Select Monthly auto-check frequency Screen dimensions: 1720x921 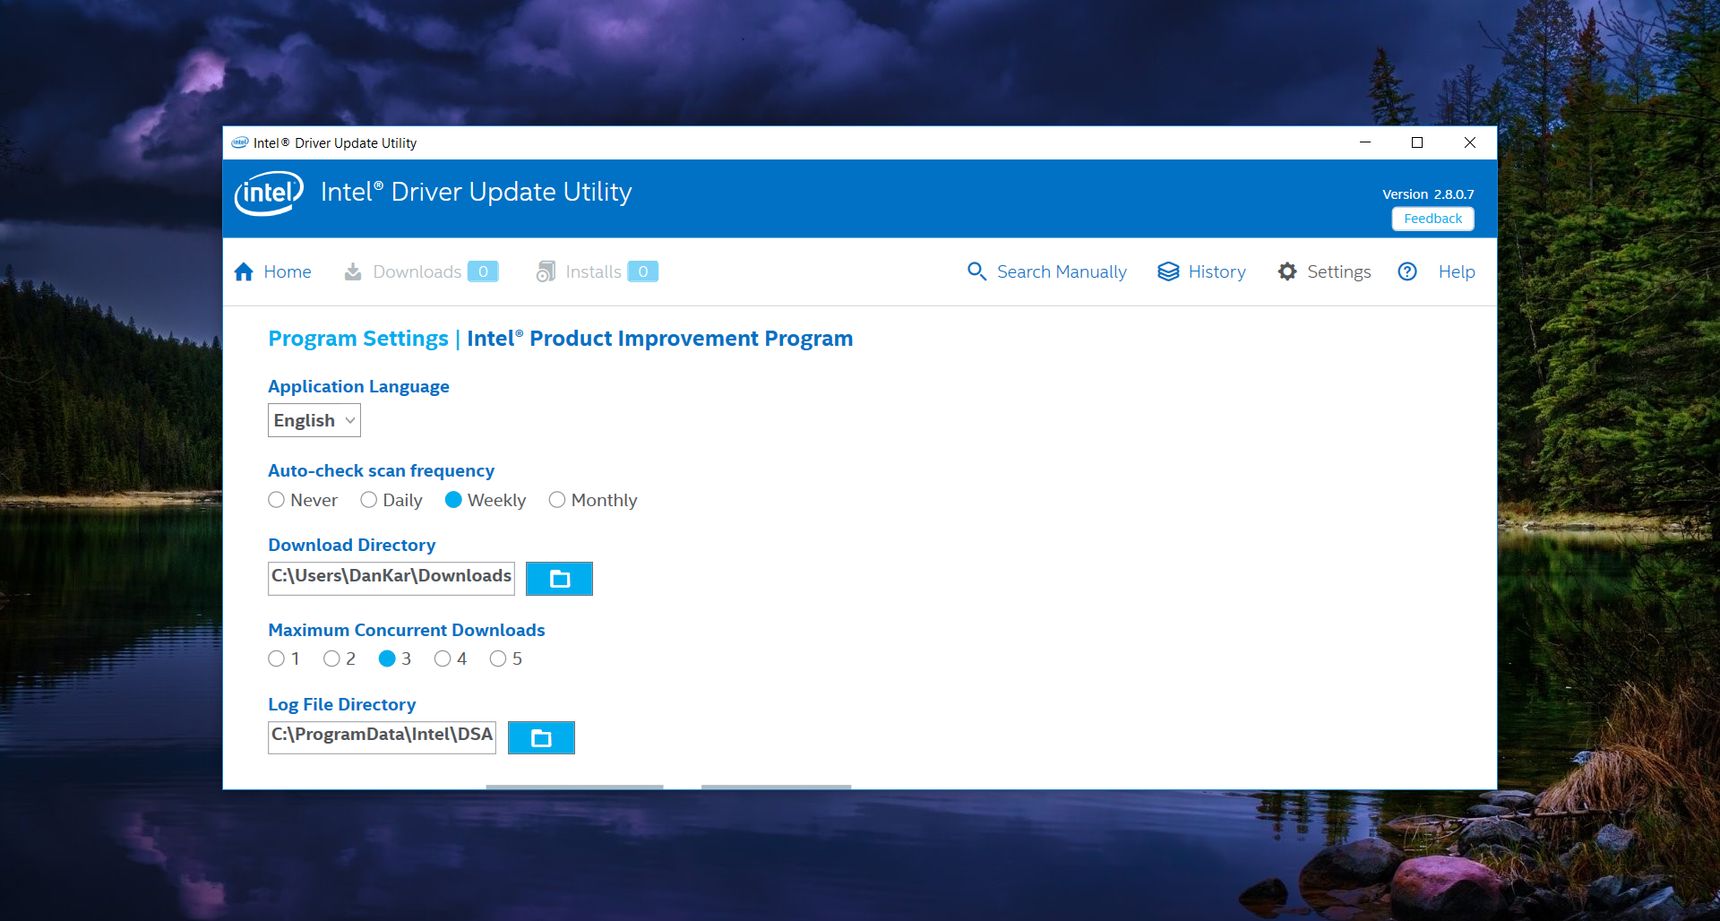[557, 500]
